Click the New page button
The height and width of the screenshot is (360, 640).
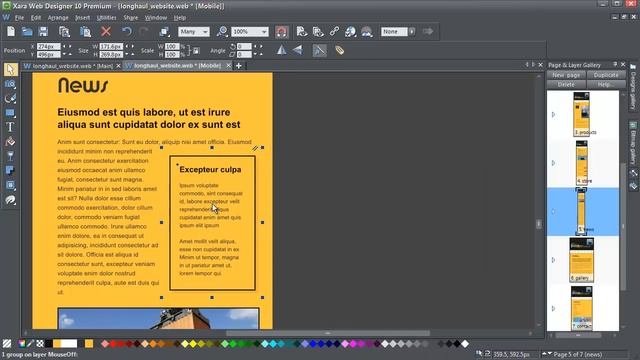(566, 75)
